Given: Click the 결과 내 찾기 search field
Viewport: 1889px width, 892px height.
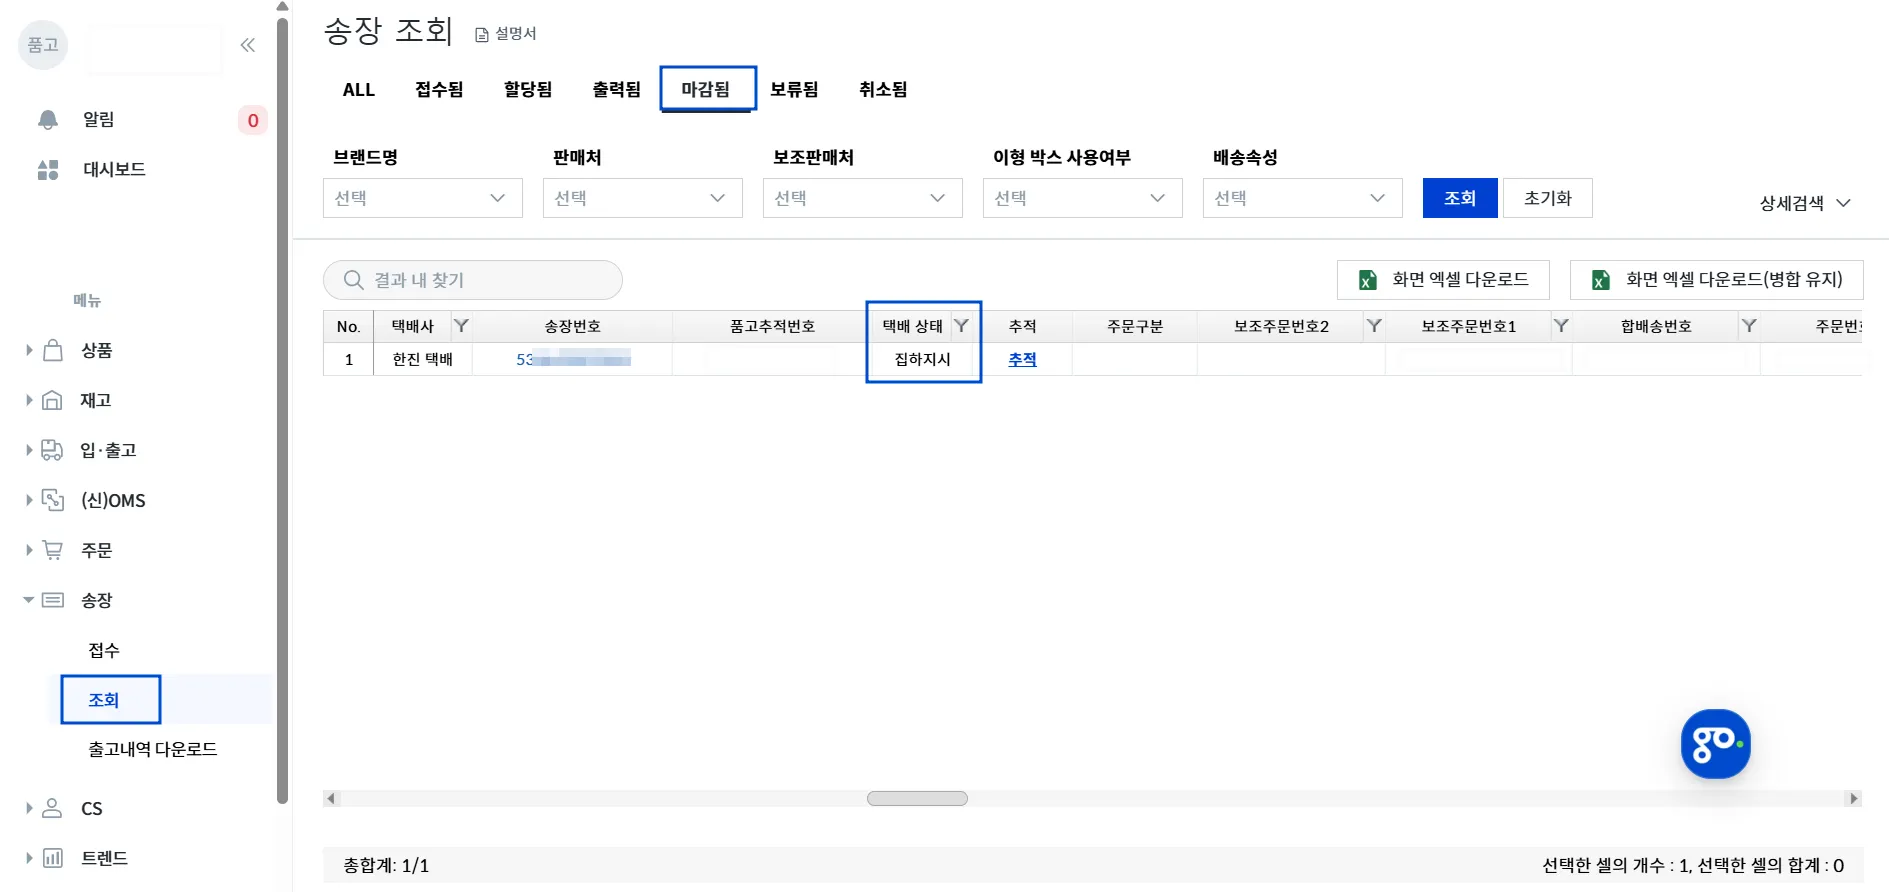Looking at the screenshot, I should [473, 280].
